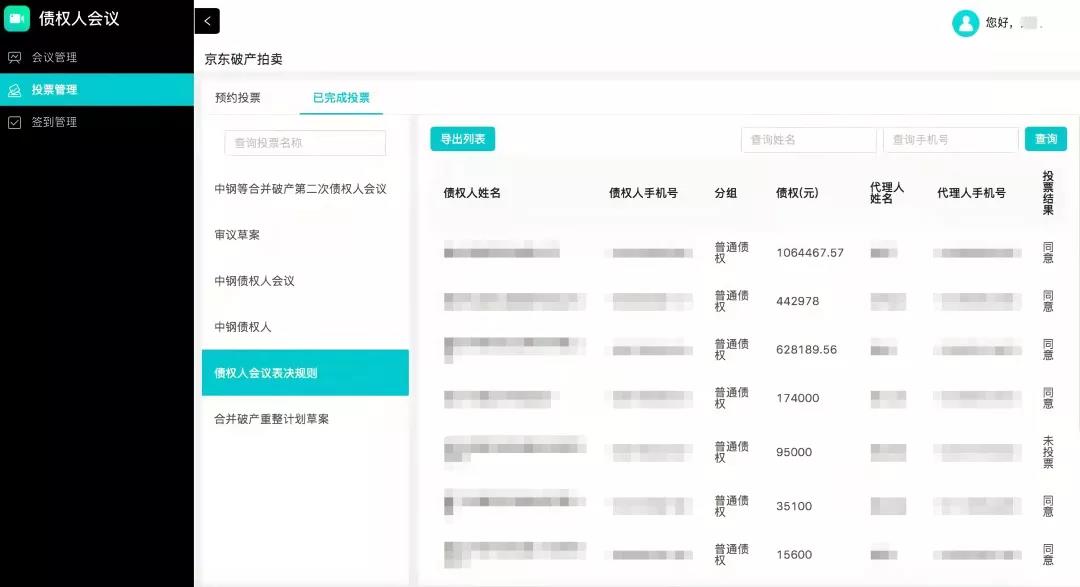Click the green video camera app logo
Screen dimensions: 1080x587
[x=17, y=19]
